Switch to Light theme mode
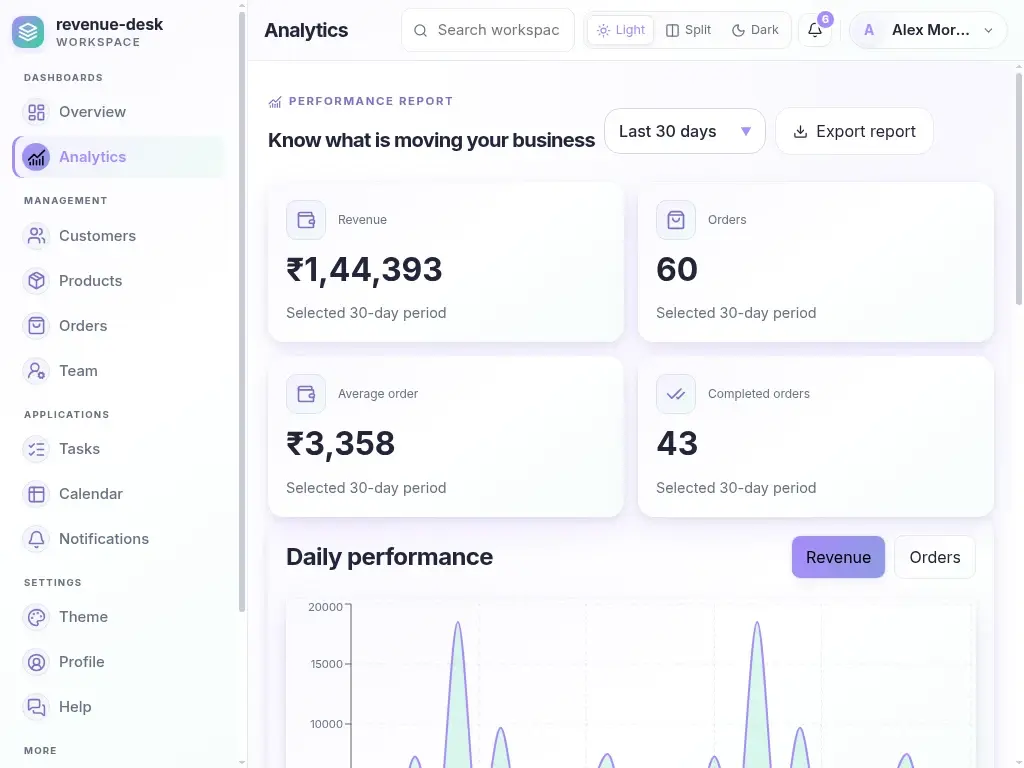 (x=620, y=30)
